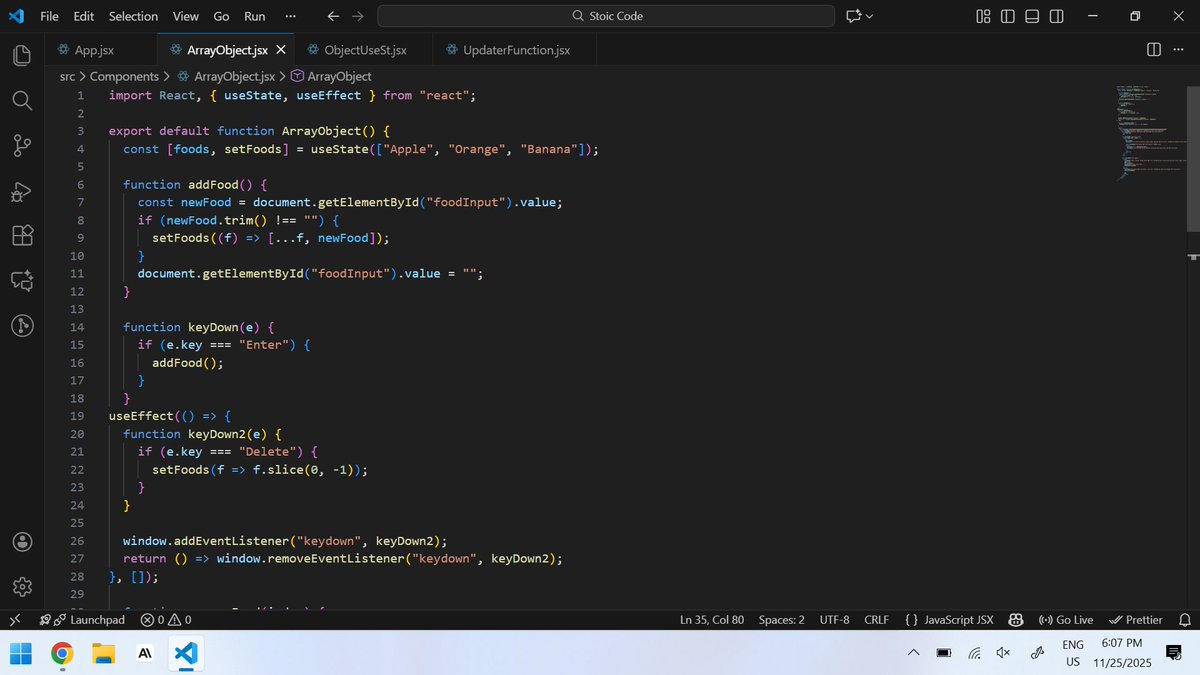Open the File menu
Screen dimensions: 1200x675
click(49, 16)
